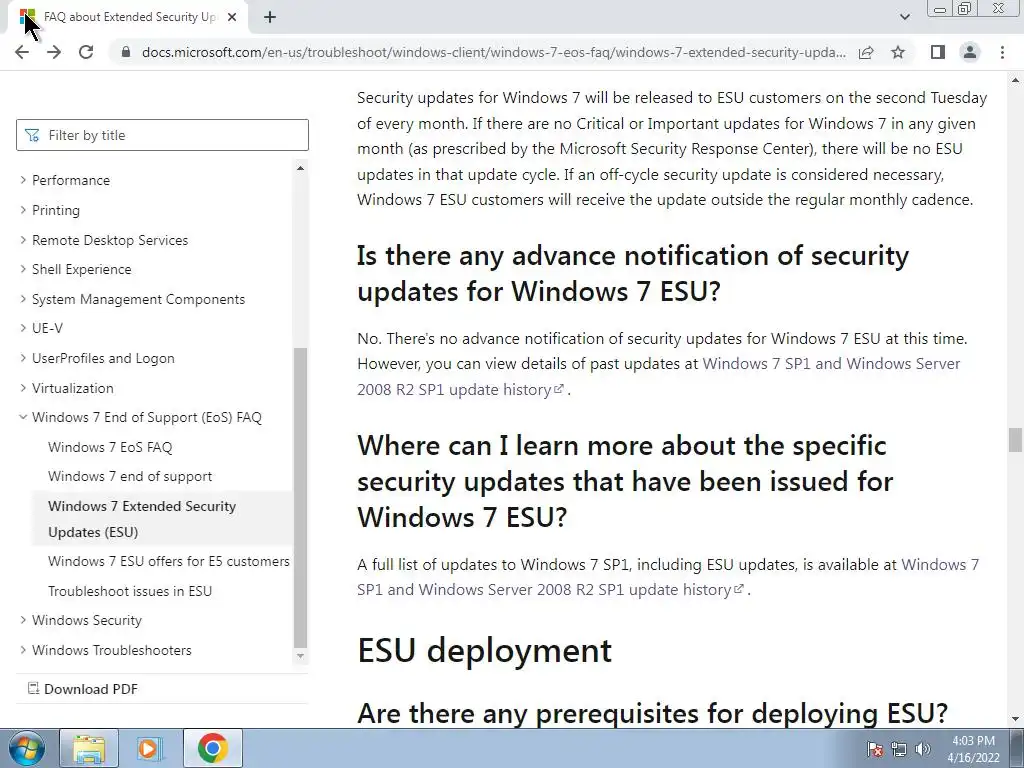Click the sidebar scrollbar thumb
The width and height of the screenshot is (1024, 768).
point(300,496)
